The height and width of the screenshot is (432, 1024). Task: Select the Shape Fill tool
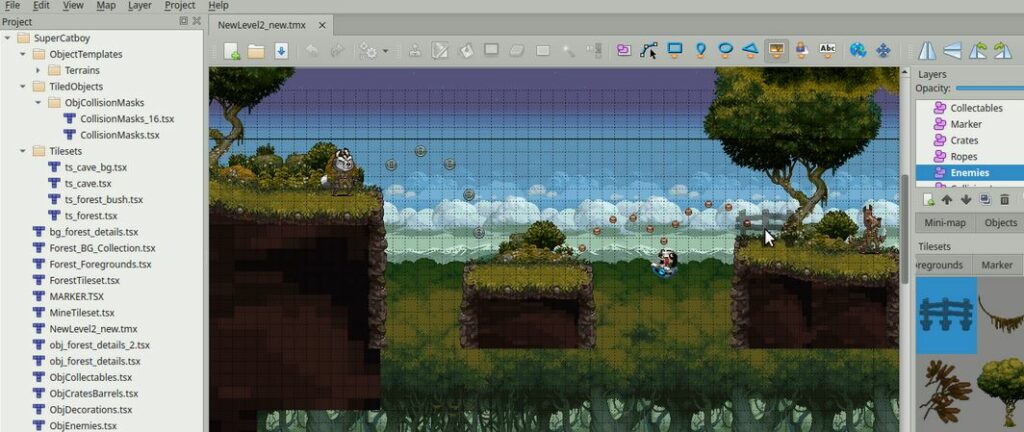click(x=491, y=50)
